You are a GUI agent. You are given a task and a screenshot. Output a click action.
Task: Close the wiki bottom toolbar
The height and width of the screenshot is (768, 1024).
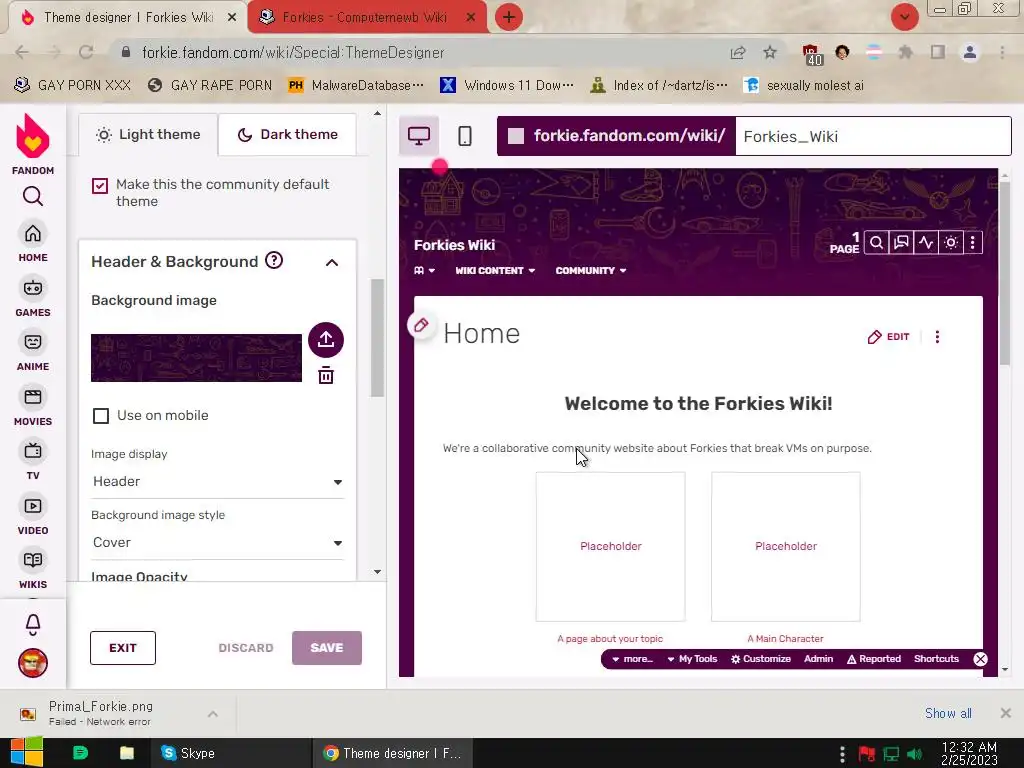click(980, 659)
